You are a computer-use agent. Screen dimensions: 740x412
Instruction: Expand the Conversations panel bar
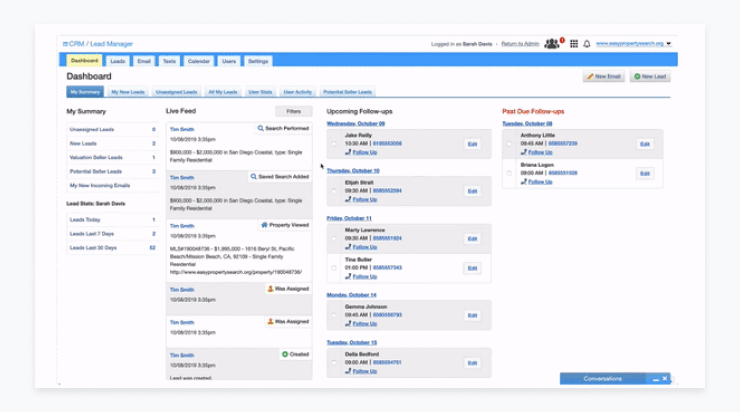[602, 379]
